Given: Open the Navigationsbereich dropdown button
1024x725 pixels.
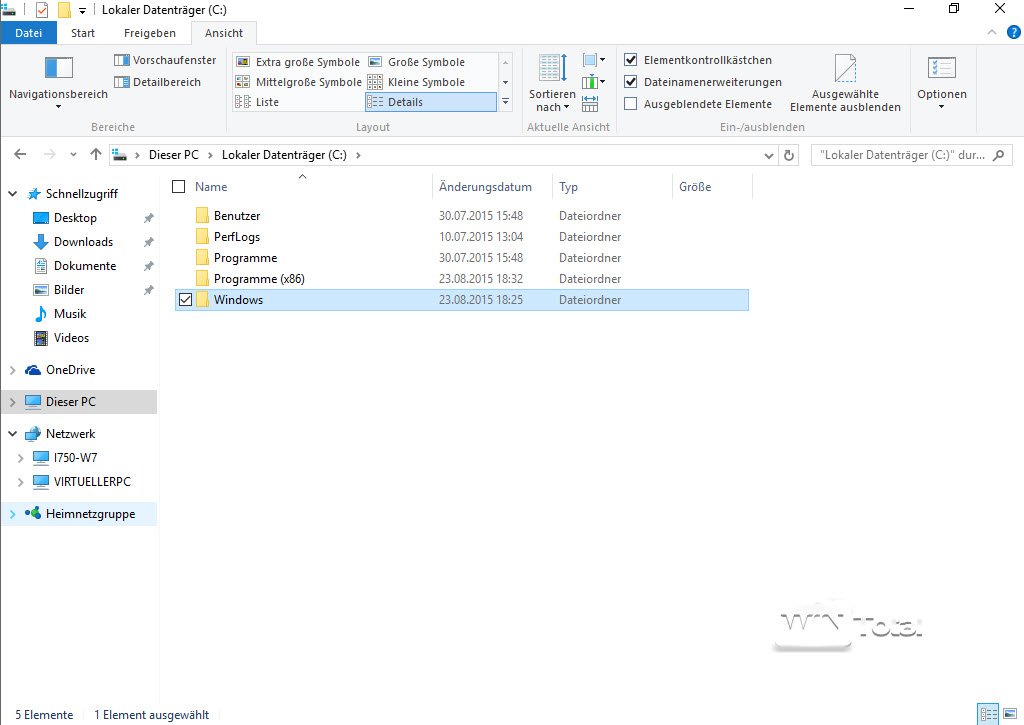Looking at the screenshot, I should point(58,82).
